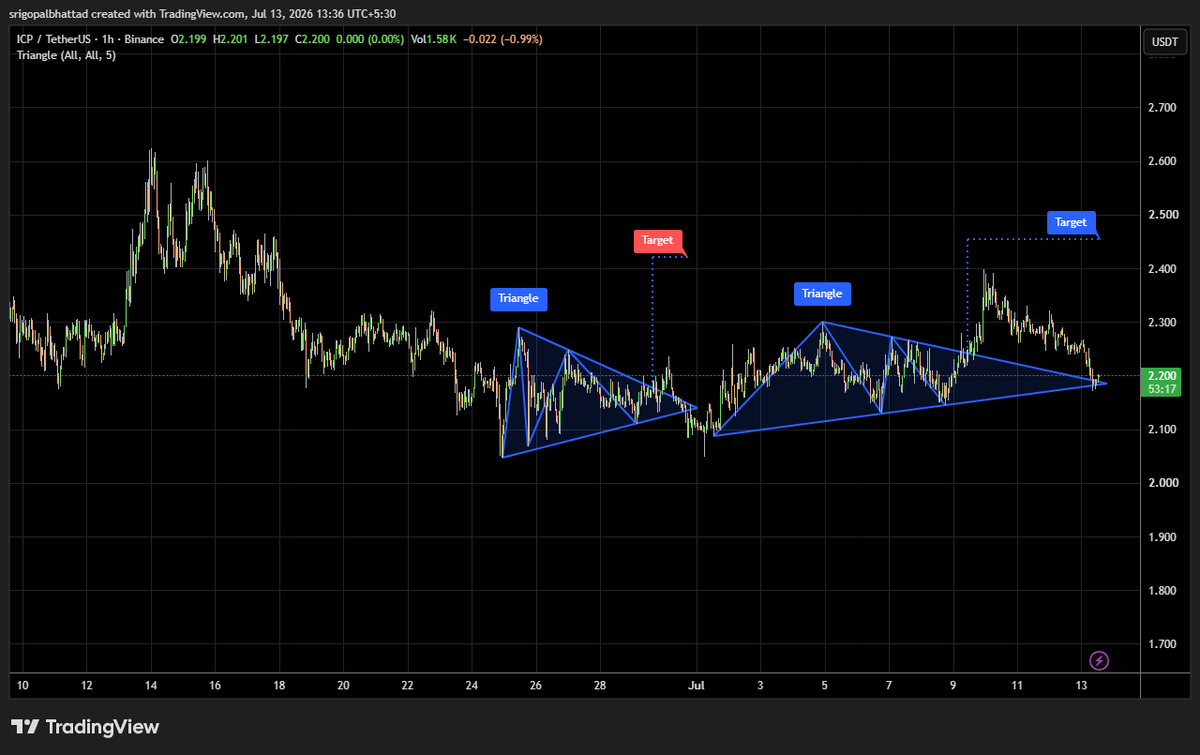Click the blue Target label
Screen dimensions: 1200x755
(x=1070, y=222)
